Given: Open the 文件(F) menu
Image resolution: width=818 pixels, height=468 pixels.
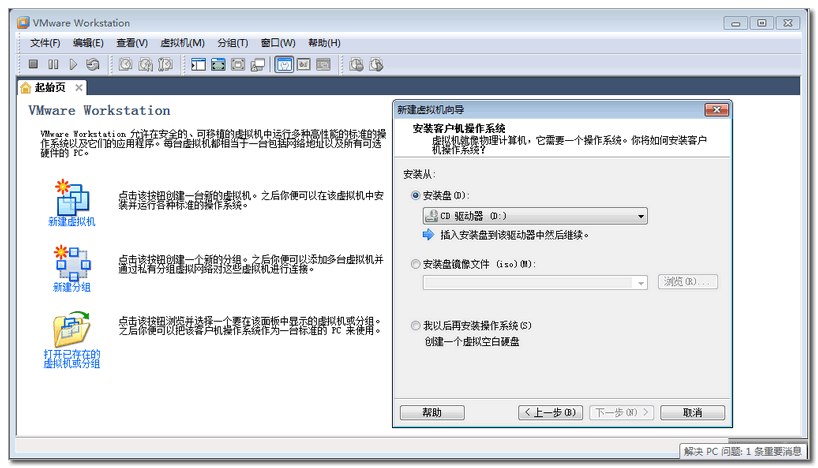Looking at the screenshot, I should [x=45, y=43].
